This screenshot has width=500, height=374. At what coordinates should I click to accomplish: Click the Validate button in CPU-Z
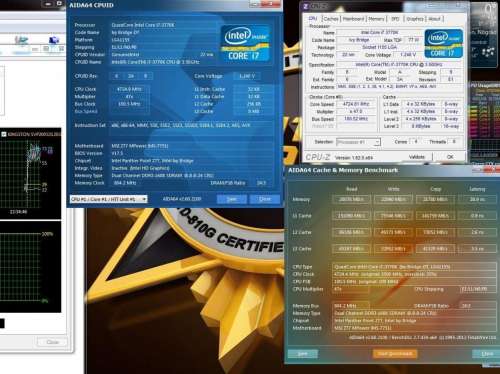click(417, 157)
